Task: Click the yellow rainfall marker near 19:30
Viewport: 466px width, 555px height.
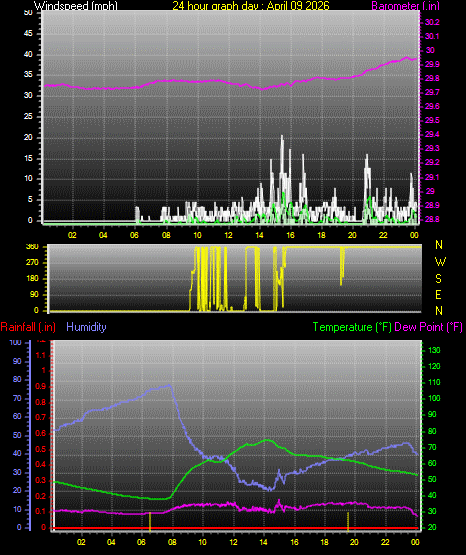Action: point(348,521)
